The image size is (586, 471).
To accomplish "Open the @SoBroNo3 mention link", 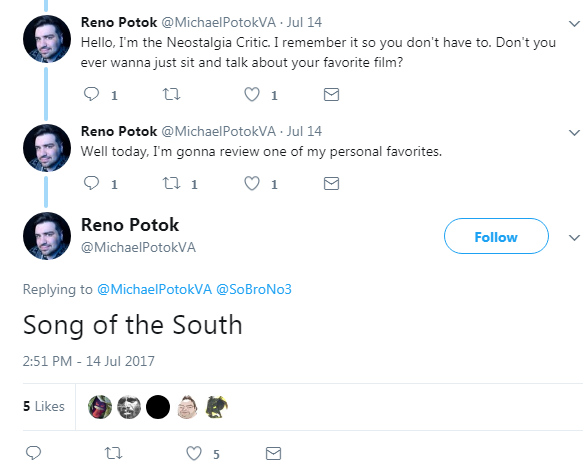I will point(254,289).
